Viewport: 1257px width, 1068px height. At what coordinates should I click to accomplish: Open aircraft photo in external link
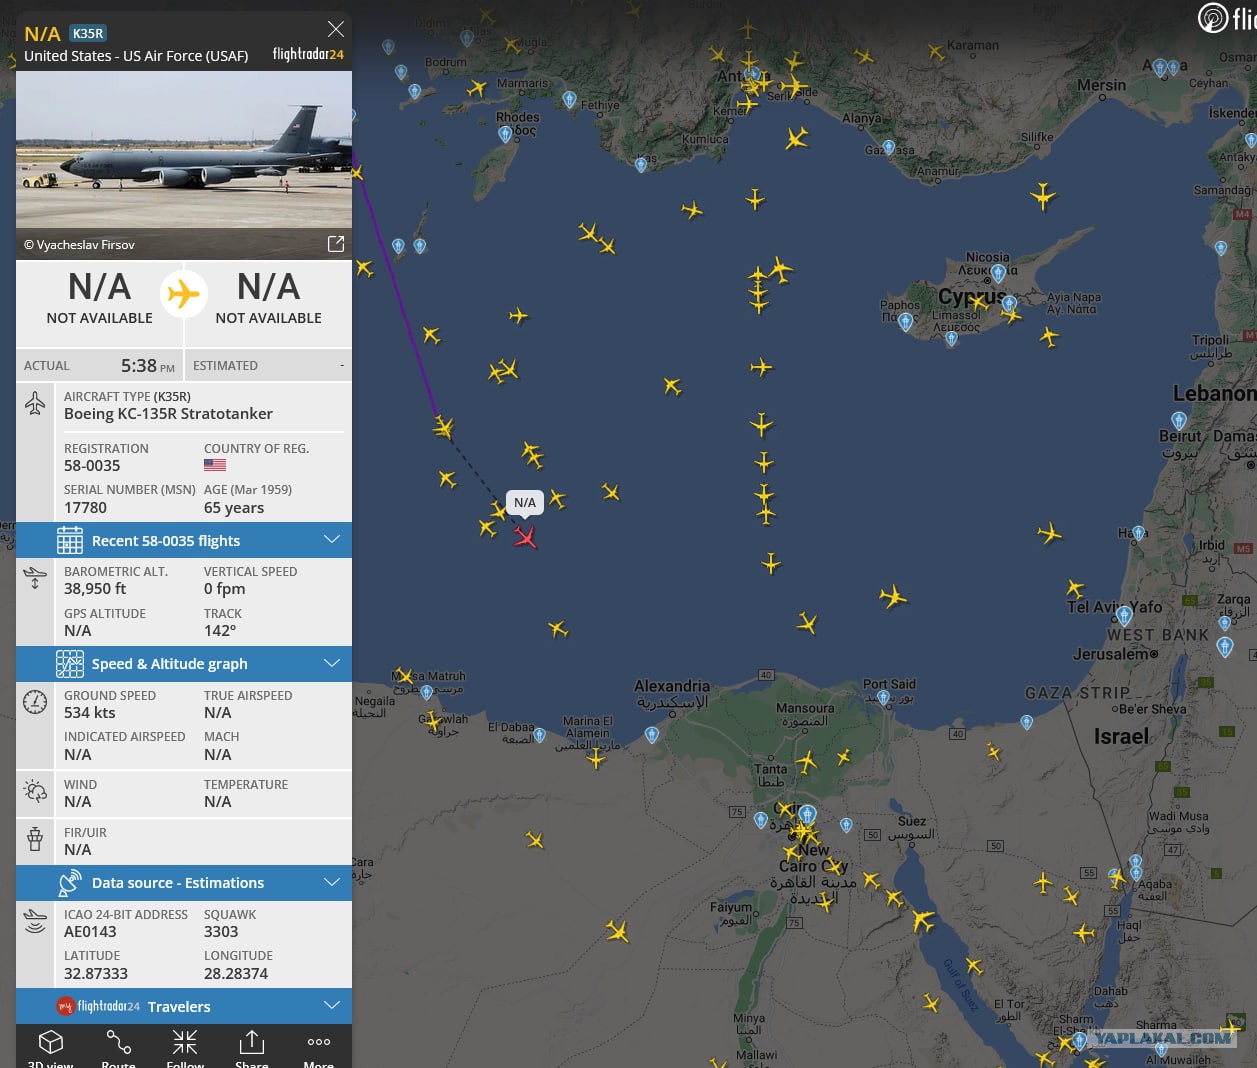(336, 244)
